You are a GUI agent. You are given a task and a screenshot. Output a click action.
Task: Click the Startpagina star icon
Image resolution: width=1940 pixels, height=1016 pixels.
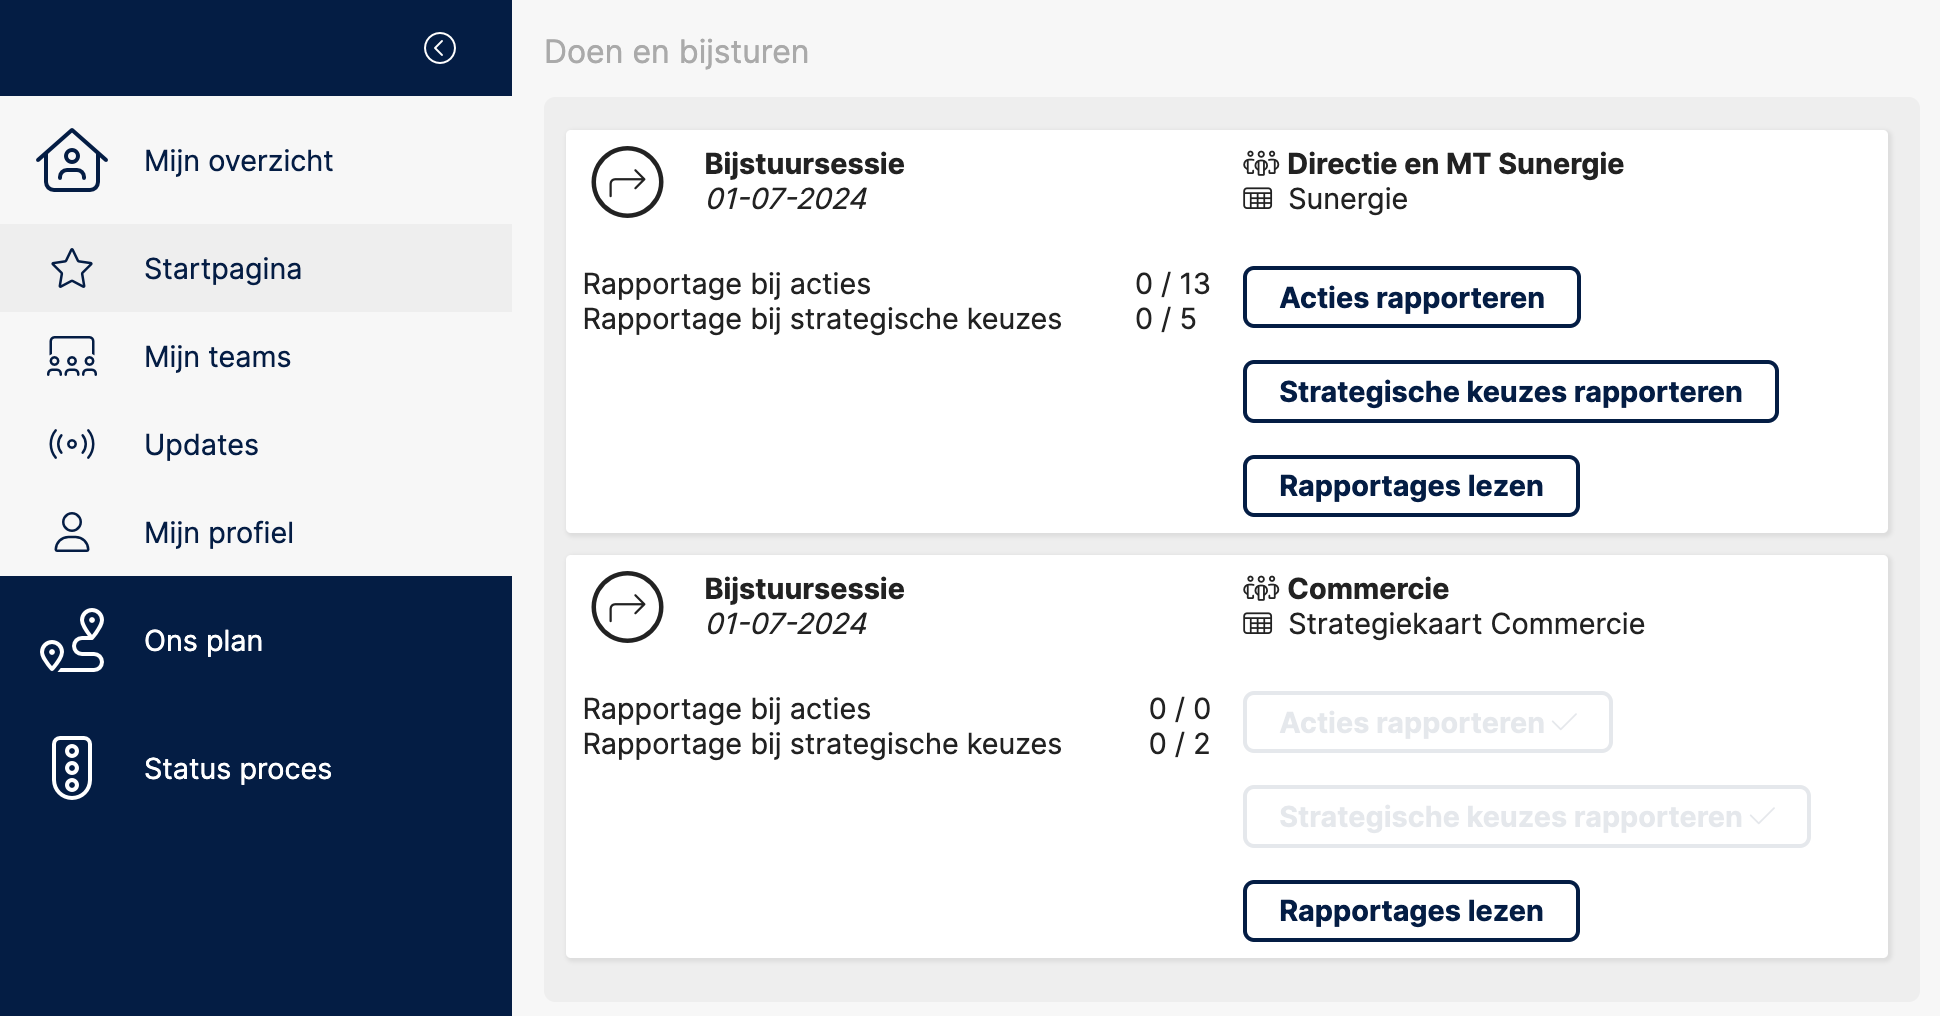72,268
